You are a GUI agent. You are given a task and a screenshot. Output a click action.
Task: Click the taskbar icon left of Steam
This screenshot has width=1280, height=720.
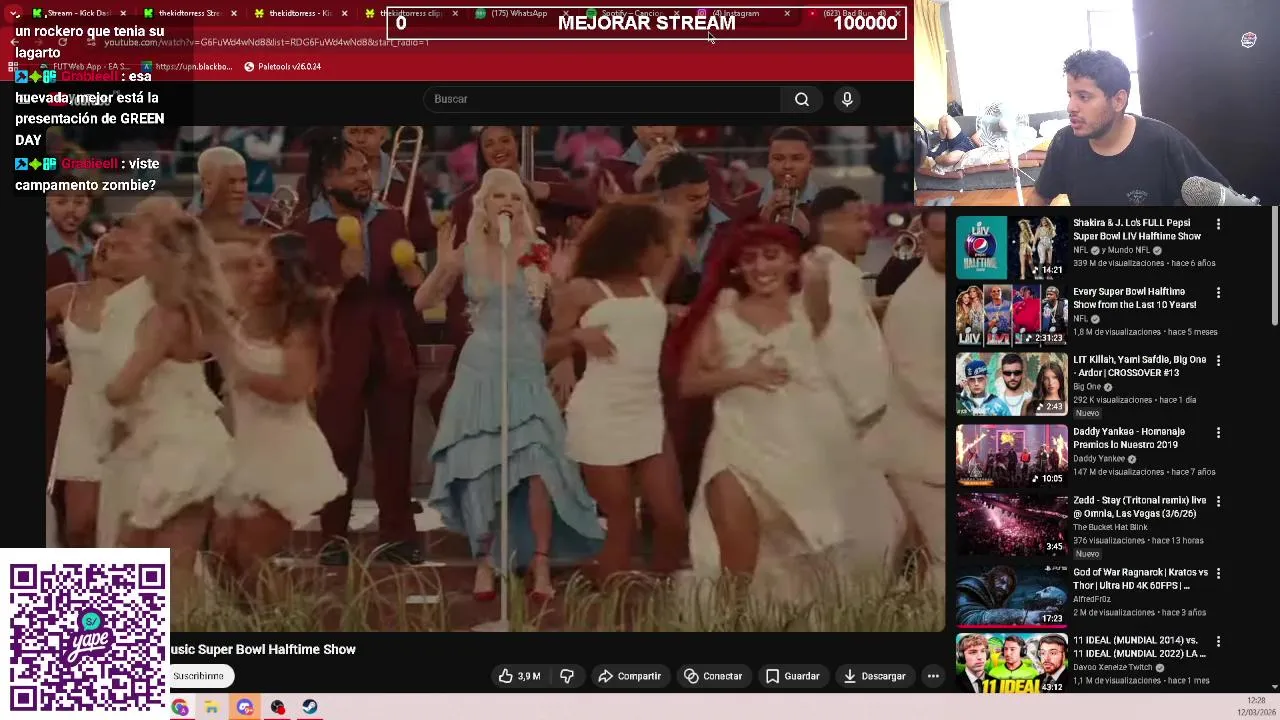tap(277, 707)
